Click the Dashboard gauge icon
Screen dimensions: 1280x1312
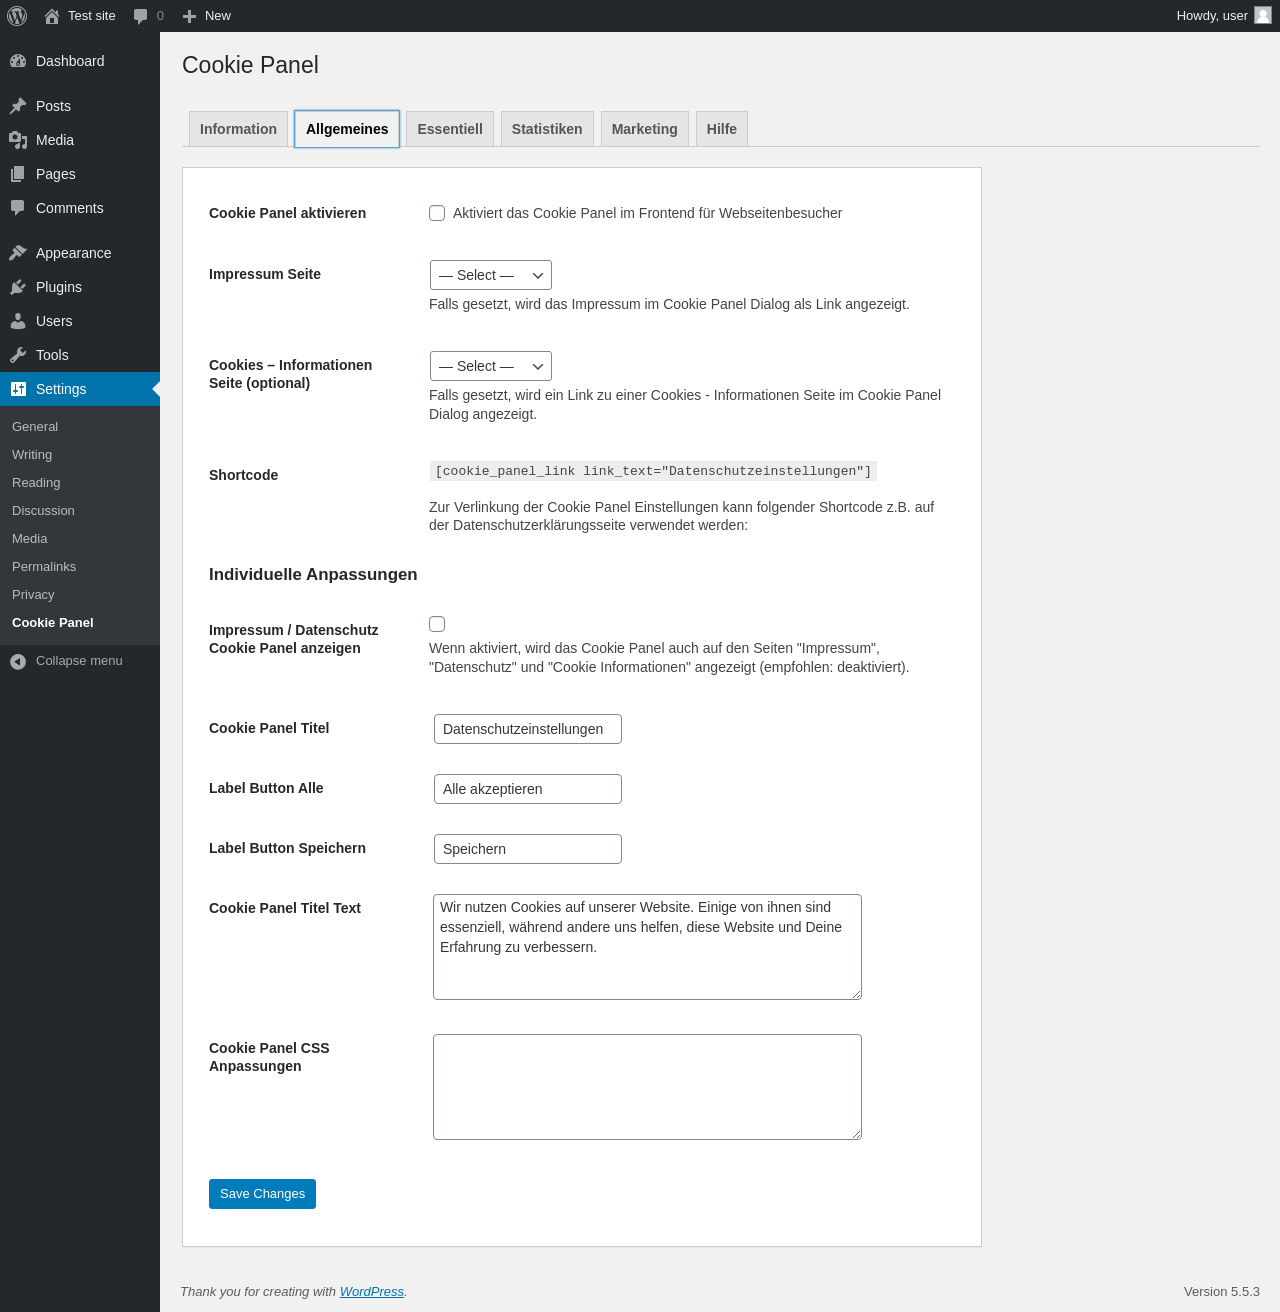coord(18,61)
